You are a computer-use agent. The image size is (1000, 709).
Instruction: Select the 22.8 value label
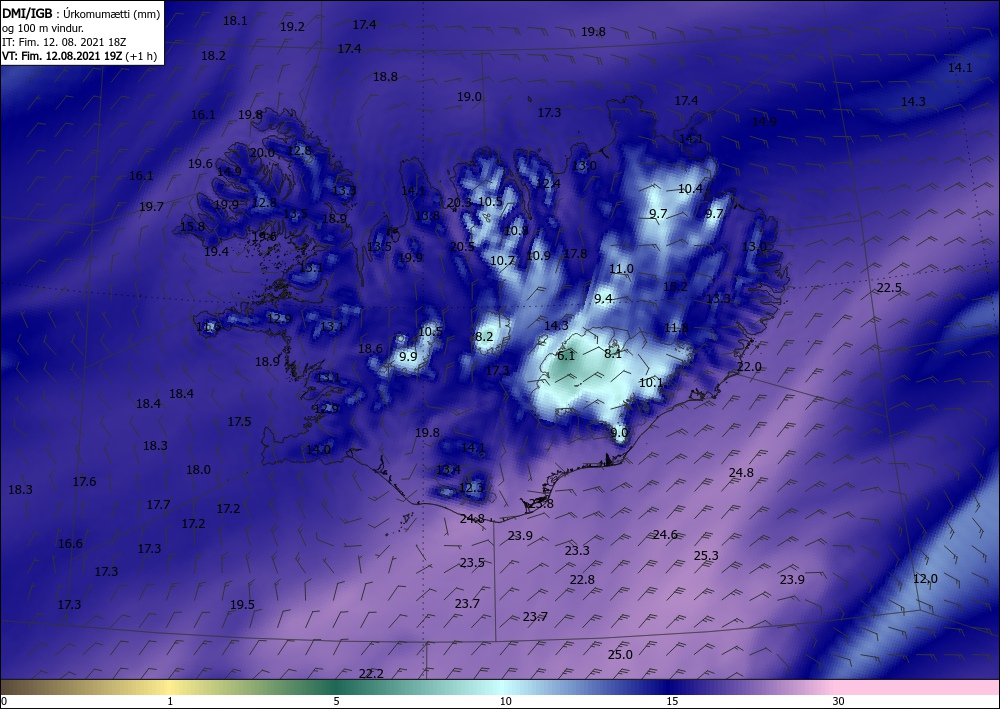coord(582,579)
